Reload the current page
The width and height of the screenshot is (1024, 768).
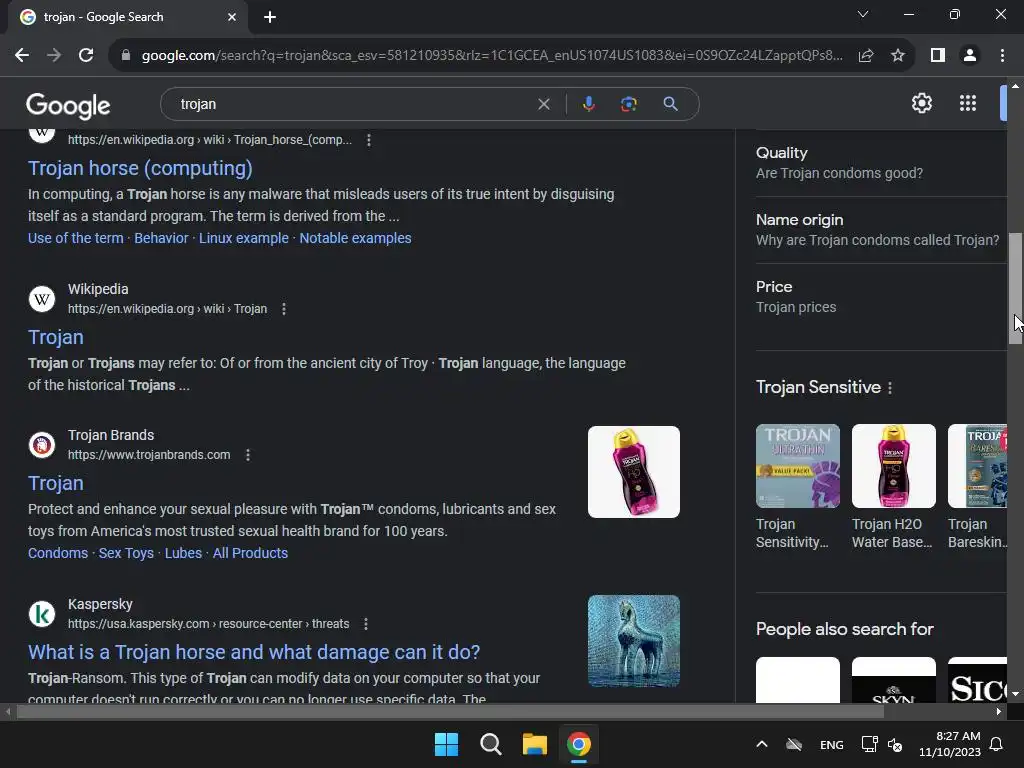(86, 56)
